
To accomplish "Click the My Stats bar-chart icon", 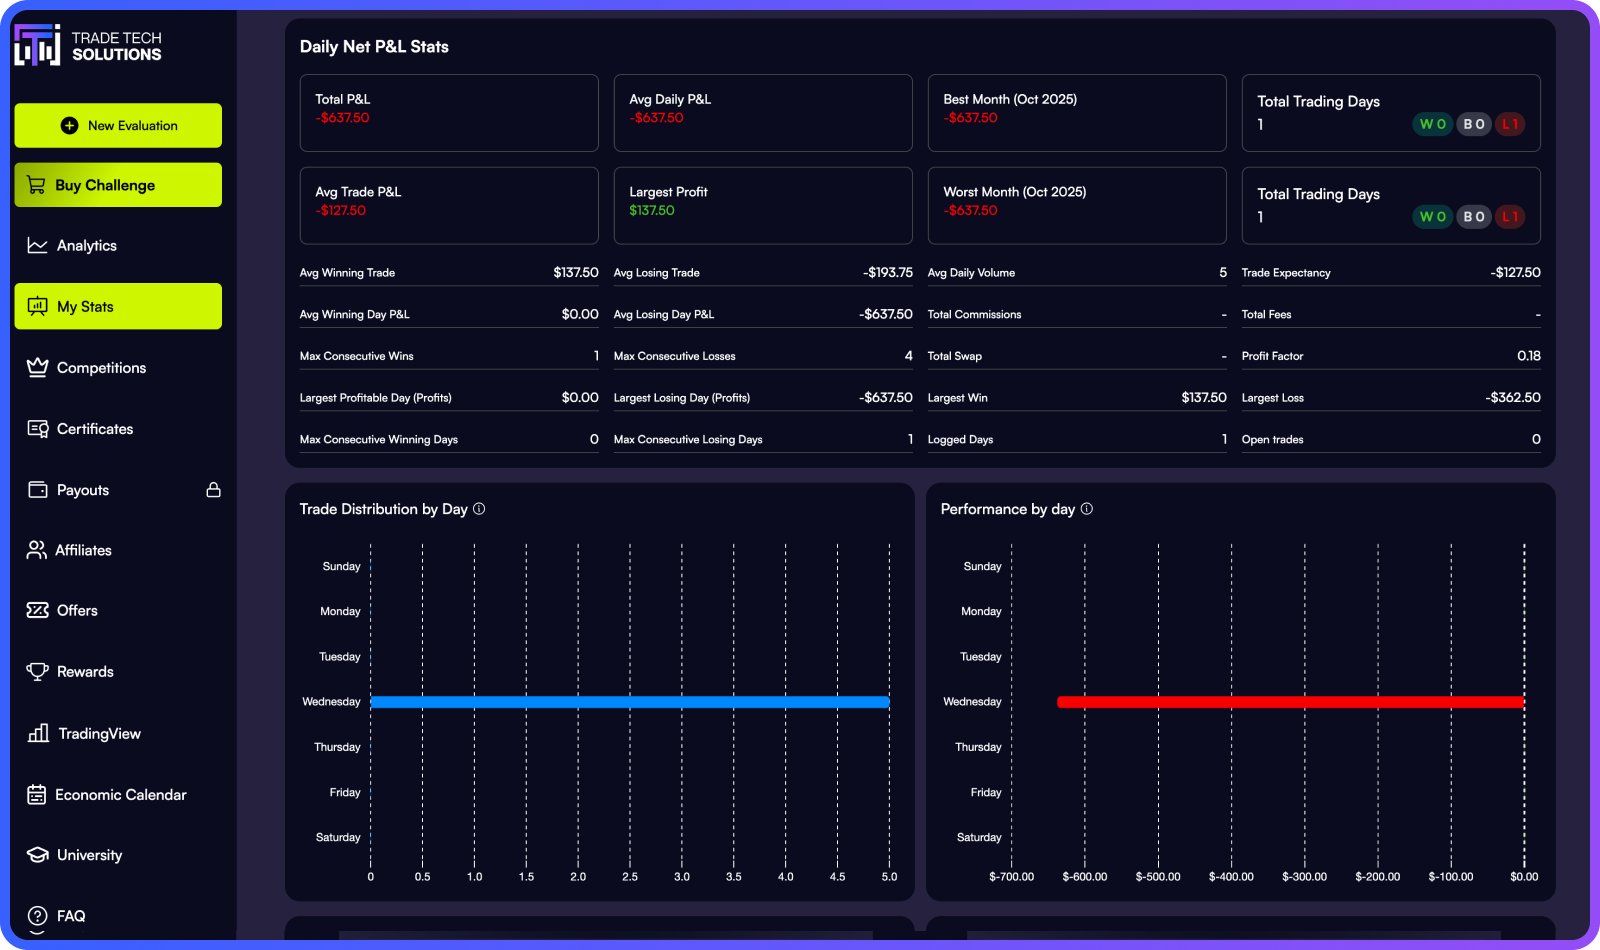I will pos(37,306).
